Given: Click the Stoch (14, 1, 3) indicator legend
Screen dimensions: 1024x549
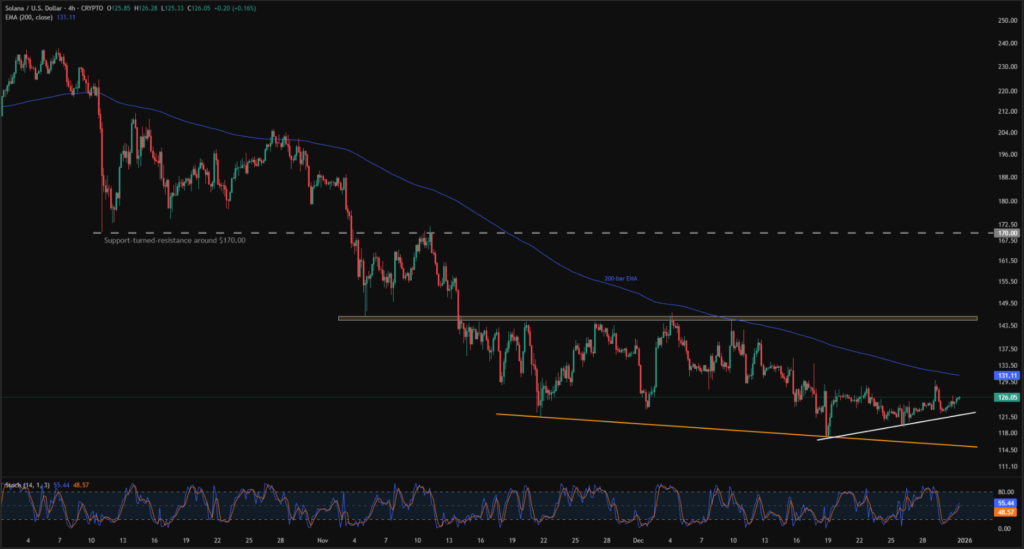Looking at the screenshot, I should pyautogui.click(x=27, y=485).
